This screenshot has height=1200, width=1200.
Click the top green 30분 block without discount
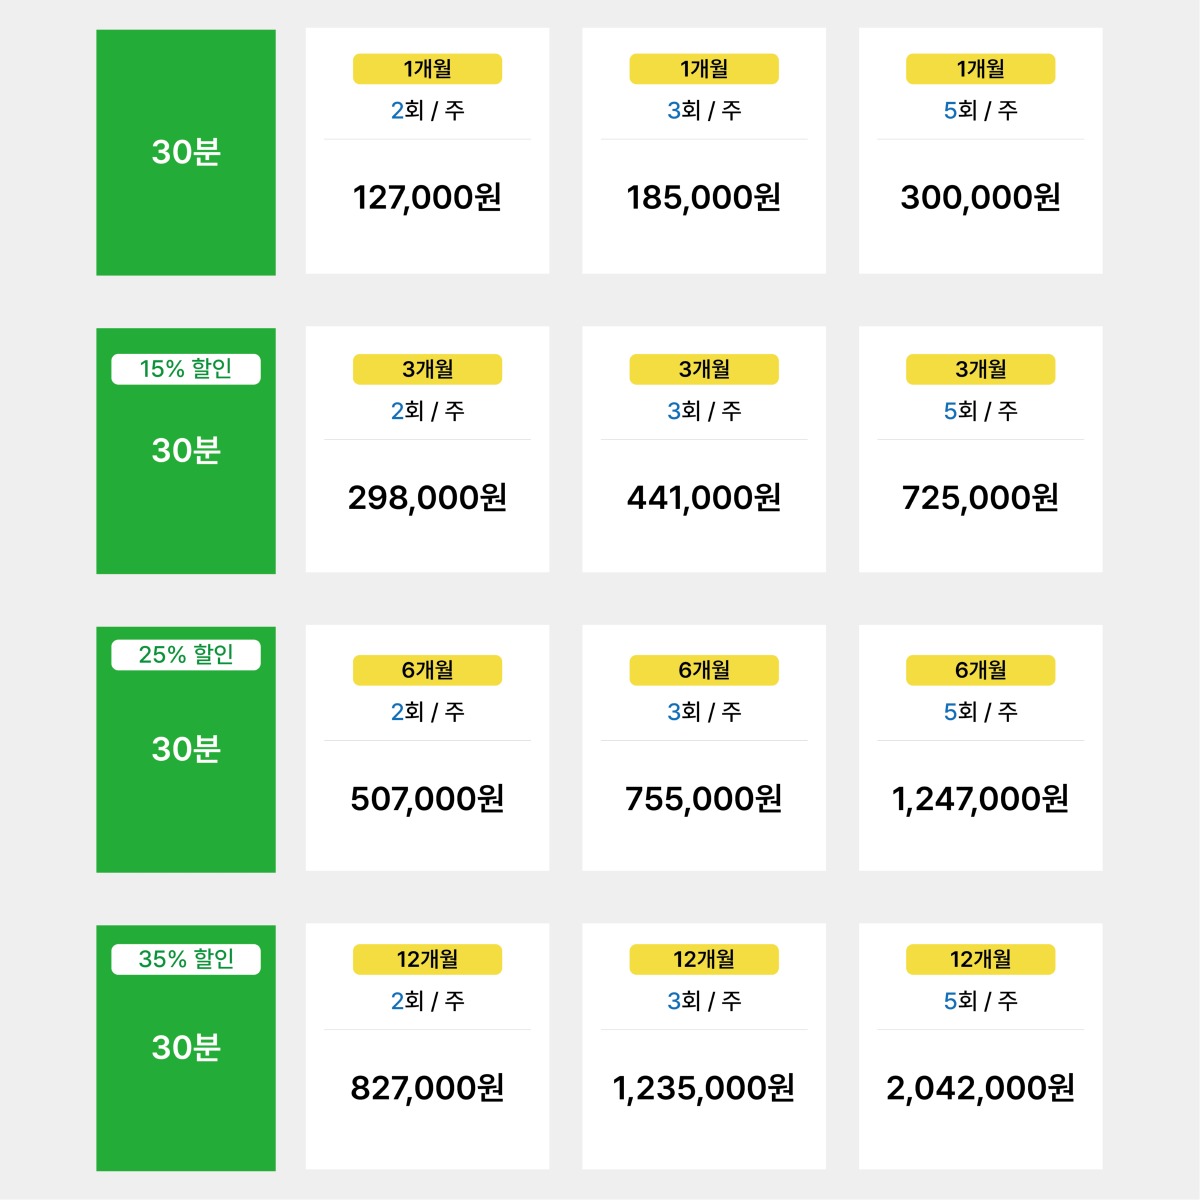(186, 152)
